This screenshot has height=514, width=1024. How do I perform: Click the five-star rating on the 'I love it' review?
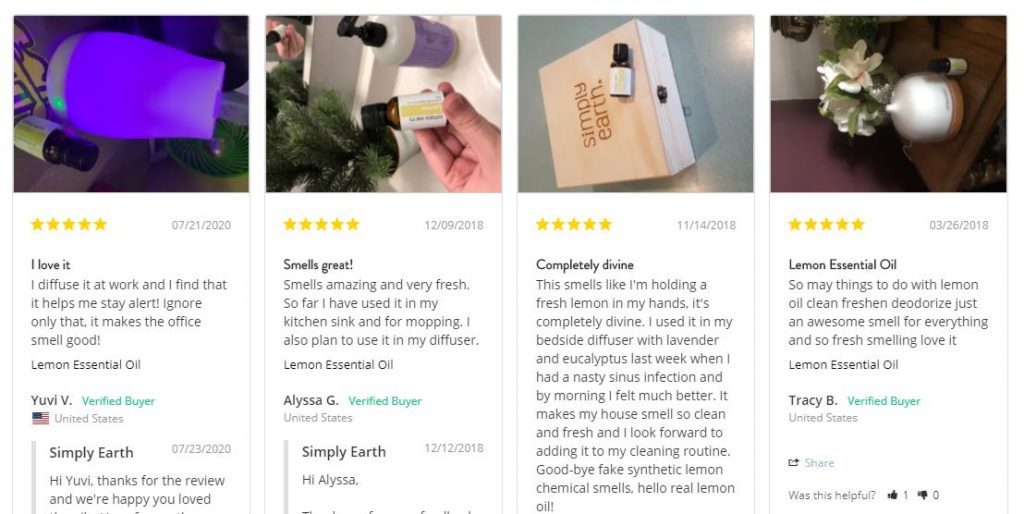[69, 225]
